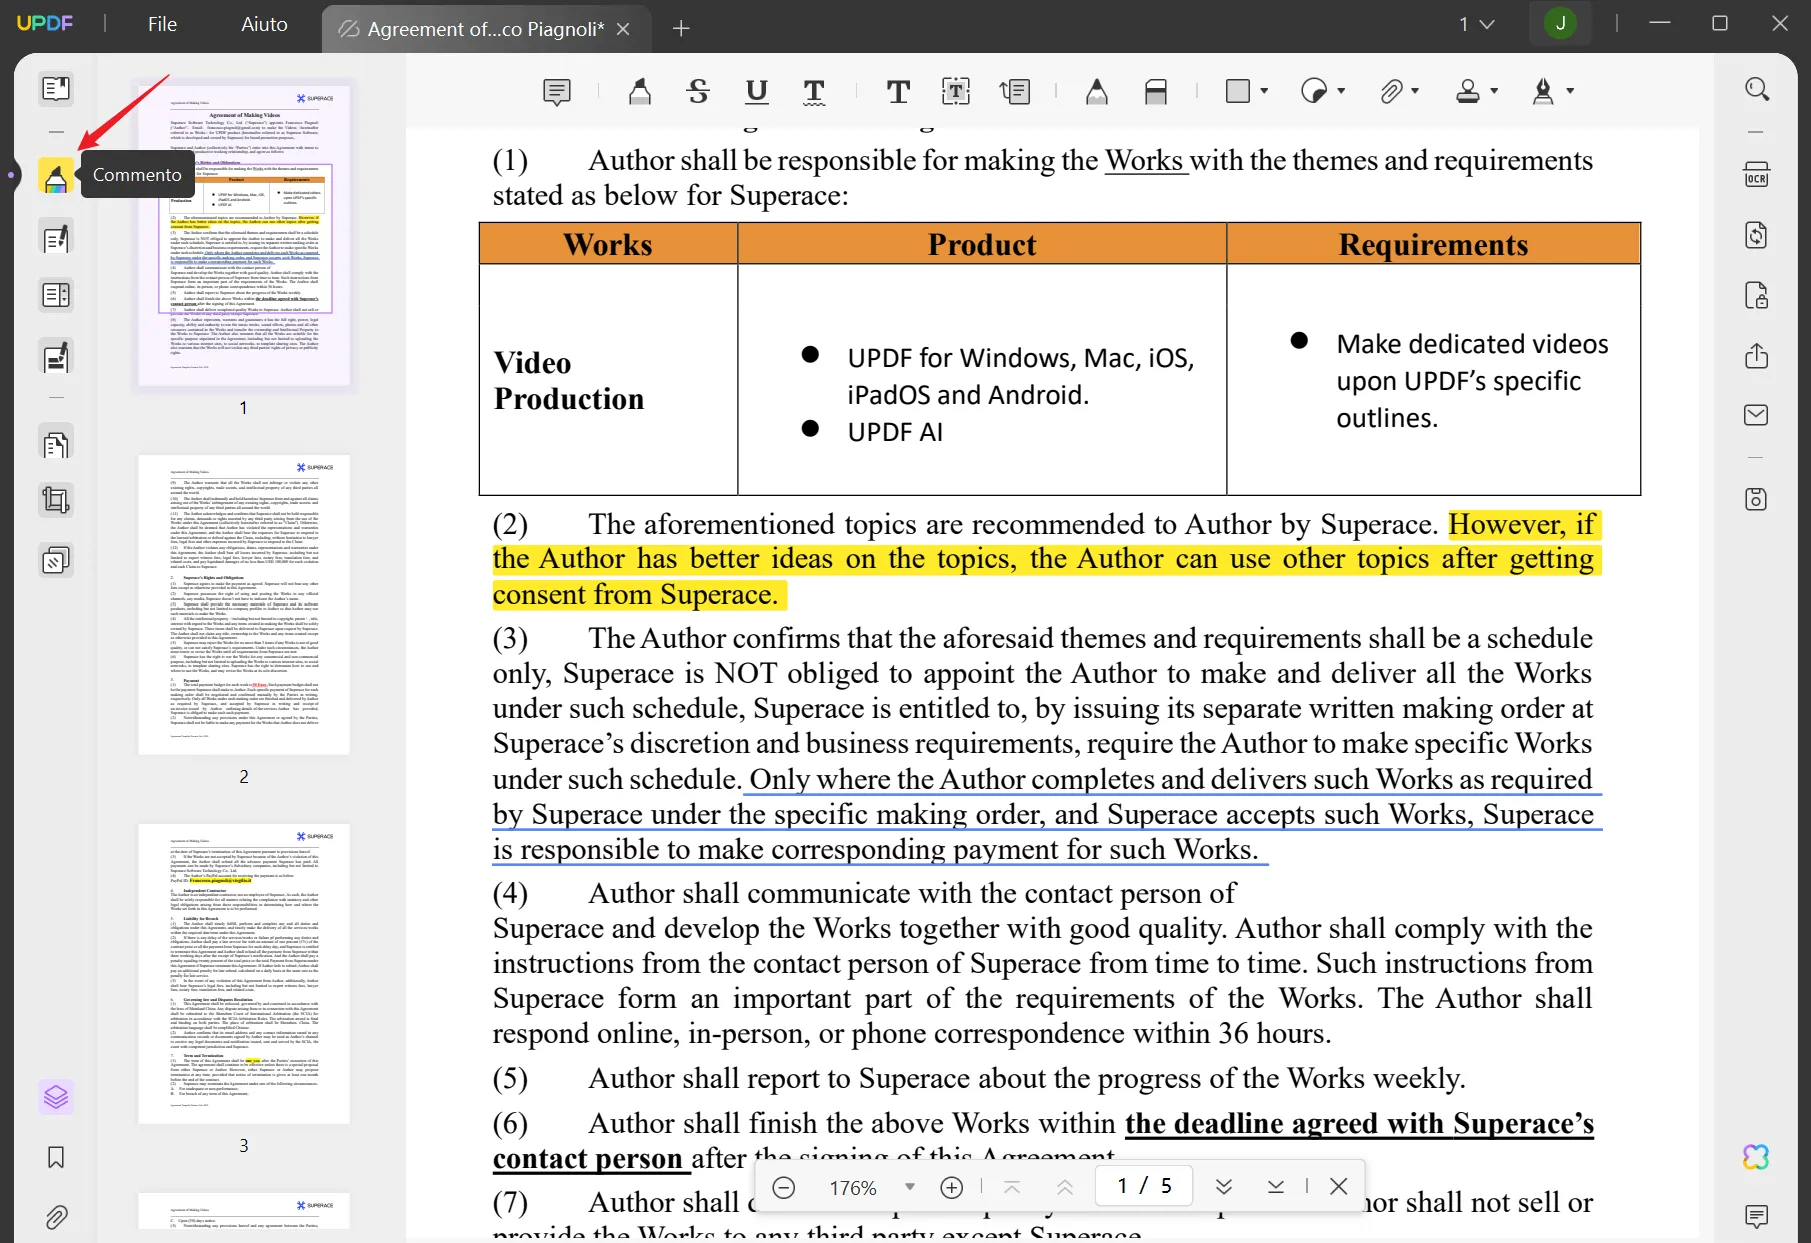Open the batch duplicate tool in sidebar

coord(56,560)
